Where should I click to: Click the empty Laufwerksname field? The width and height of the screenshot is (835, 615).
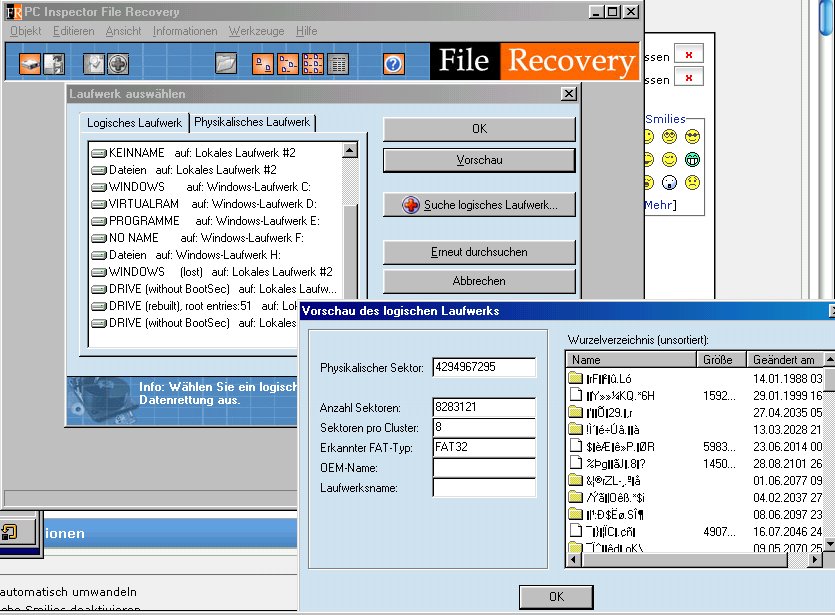(x=484, y=488)
